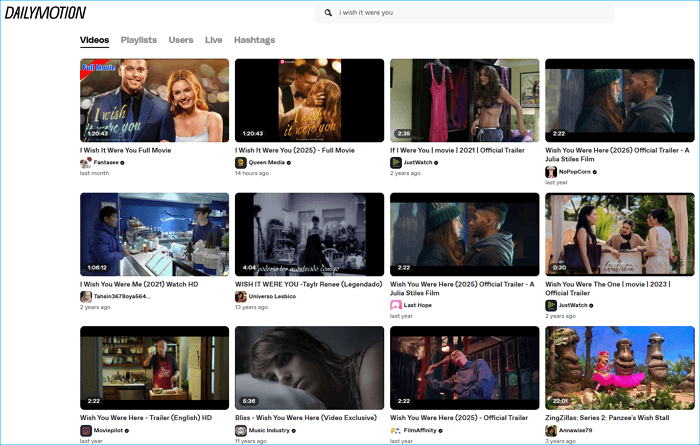Click the "14 hours ago" upload time
Viewport: 700px width, 445px height.
pyautogui.click(x=252, y=173)
